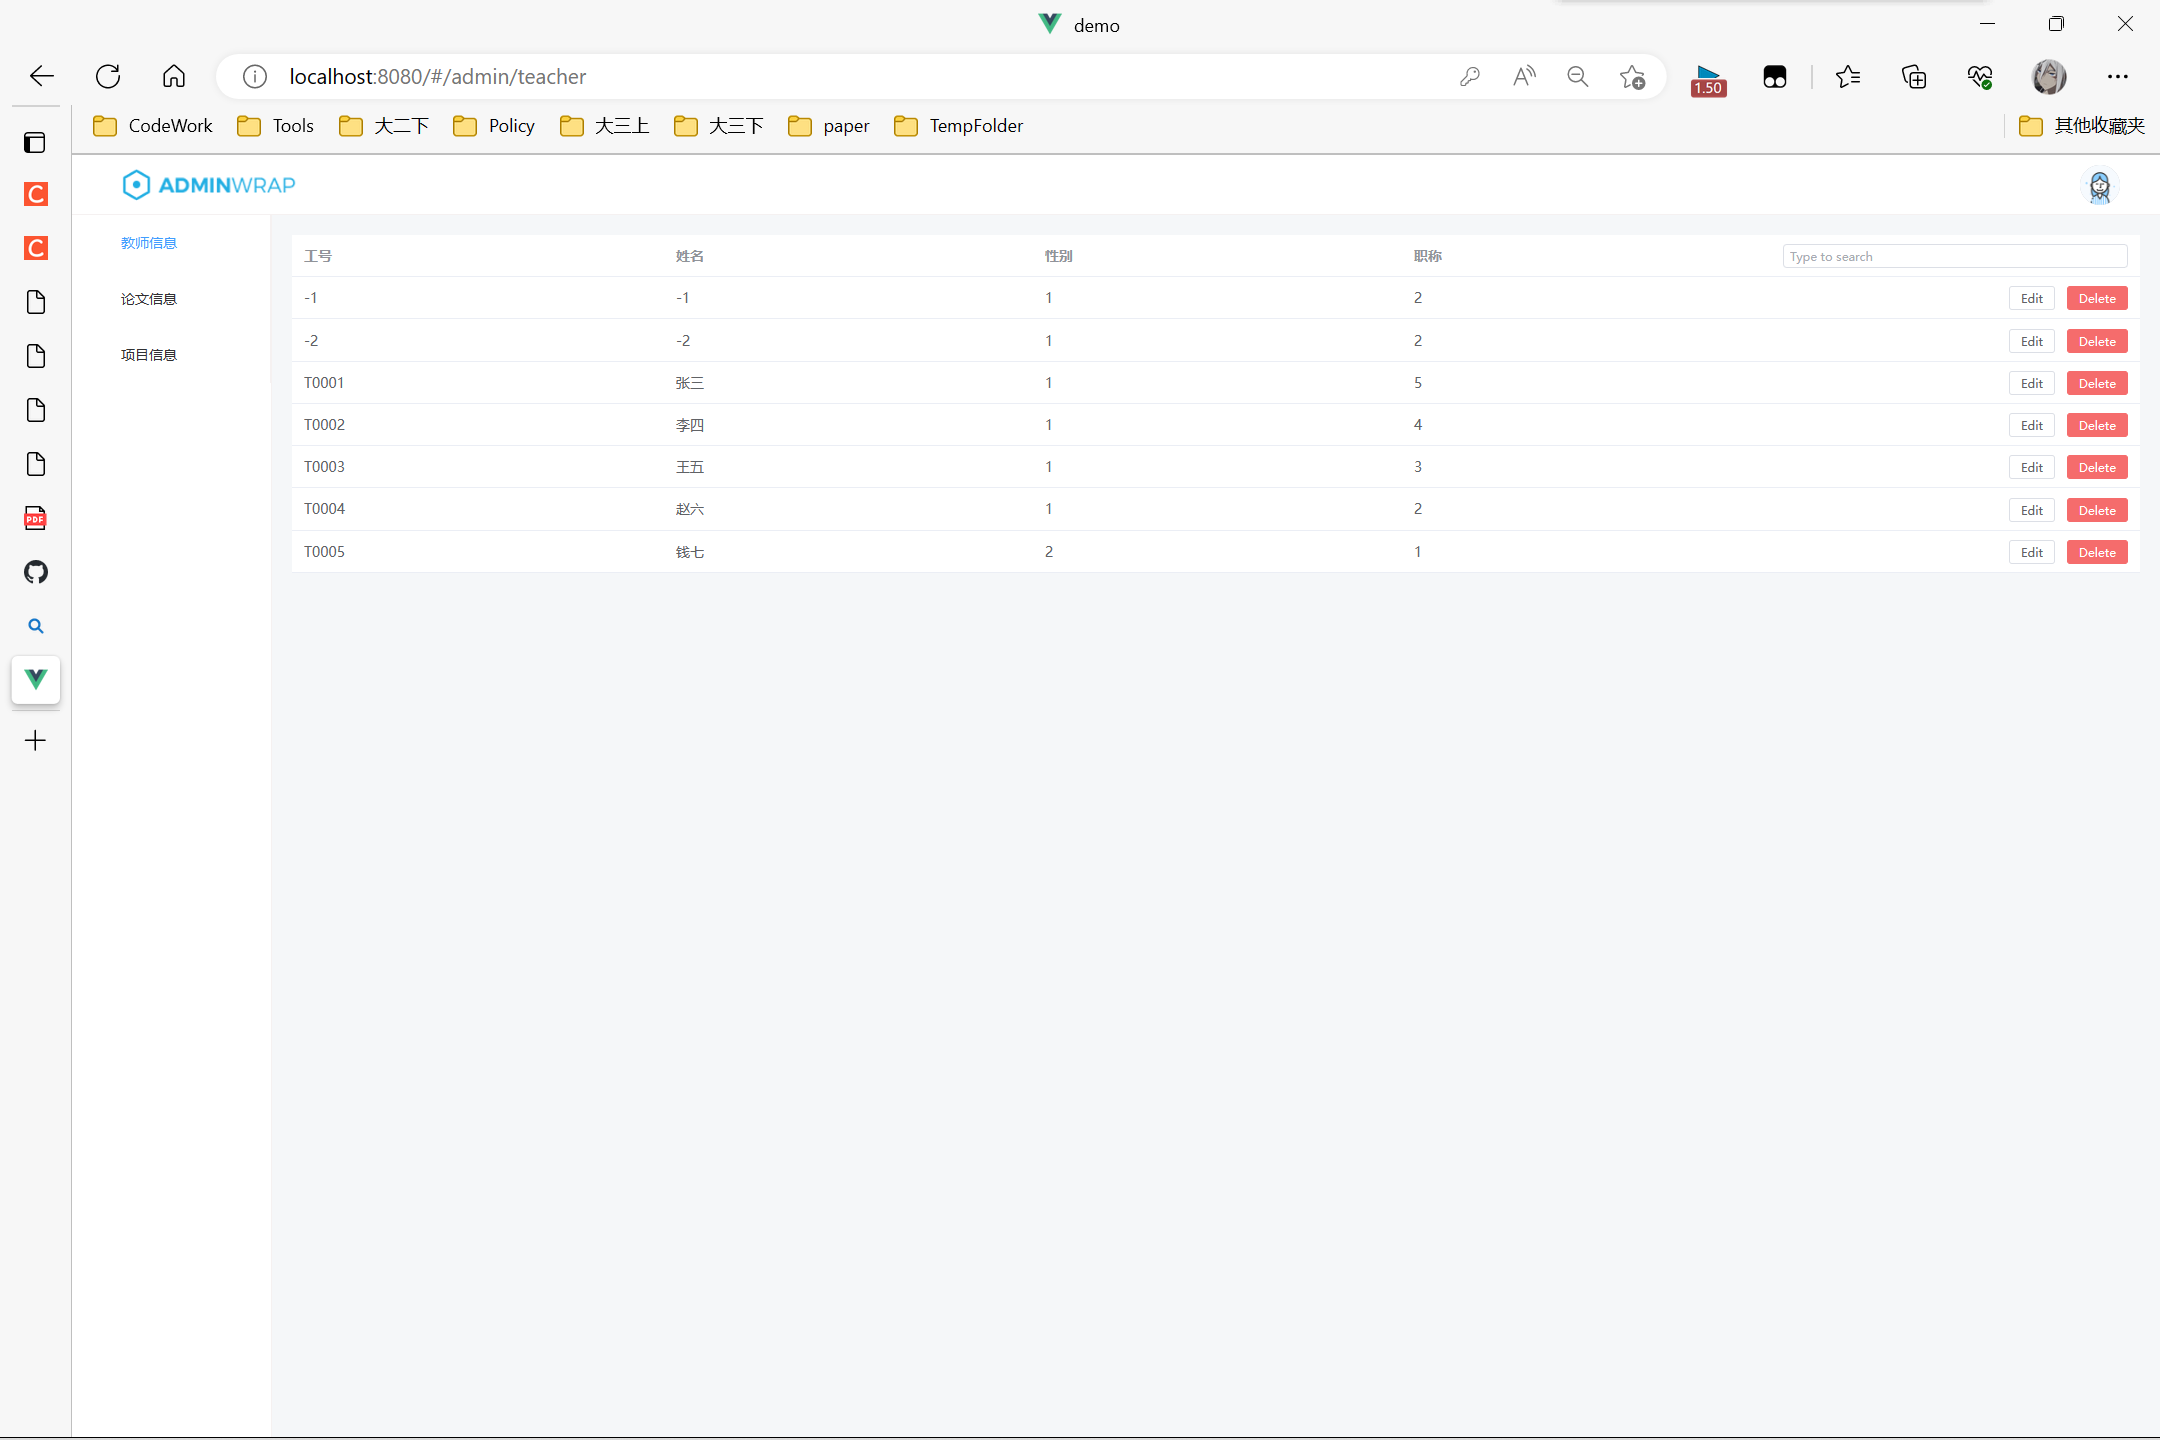Click the Vue demo tab icon
Screen dimensions: 2160x1440
(36, 680)
